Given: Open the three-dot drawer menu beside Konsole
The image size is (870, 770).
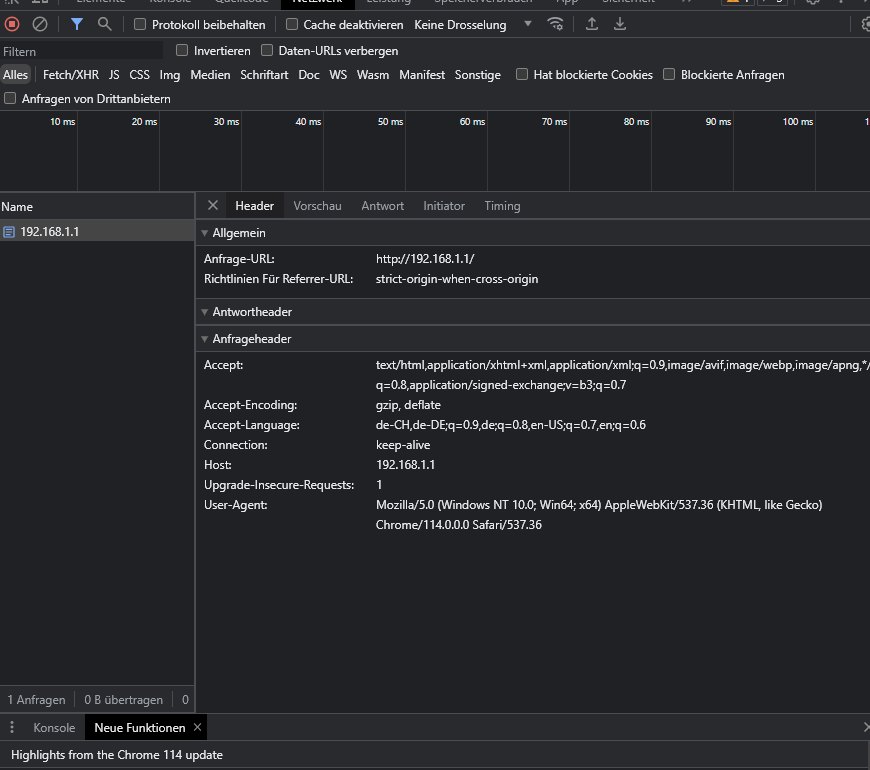Looking at the screenshot, I should point(13,728).
